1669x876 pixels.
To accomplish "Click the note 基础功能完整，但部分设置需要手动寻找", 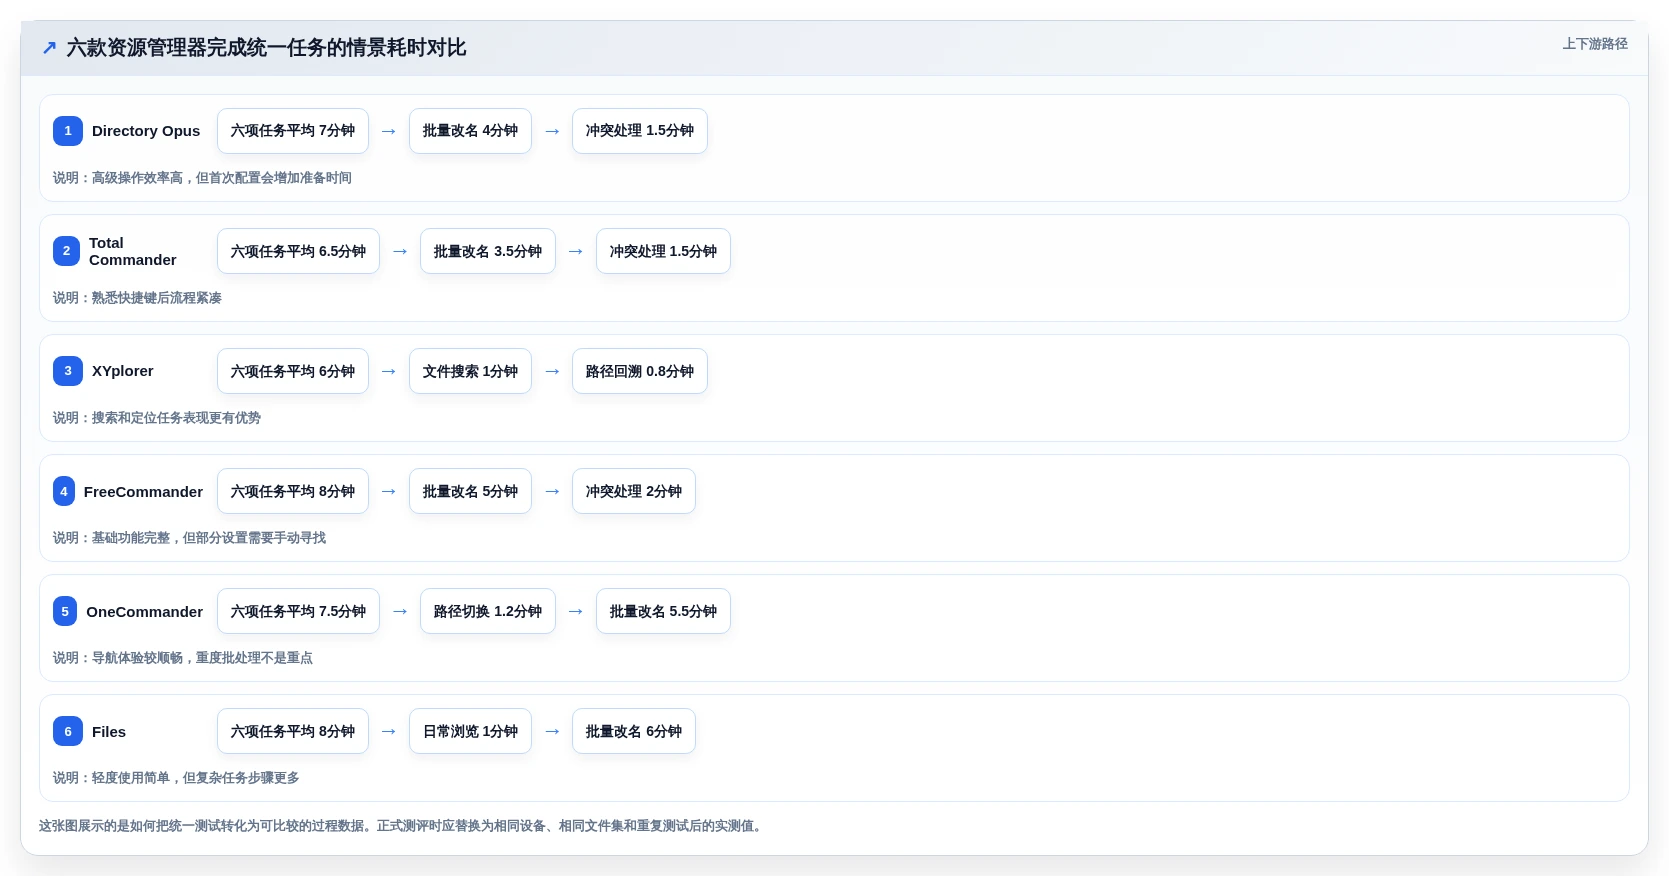I will click(209, 538).
